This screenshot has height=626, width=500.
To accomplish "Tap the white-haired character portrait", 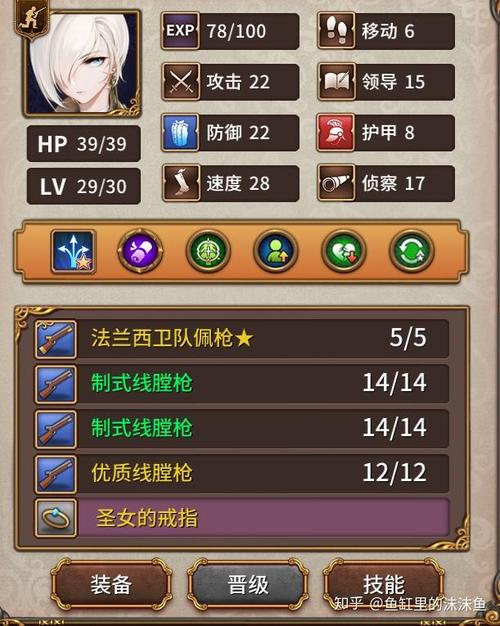I will coord(82,63).
